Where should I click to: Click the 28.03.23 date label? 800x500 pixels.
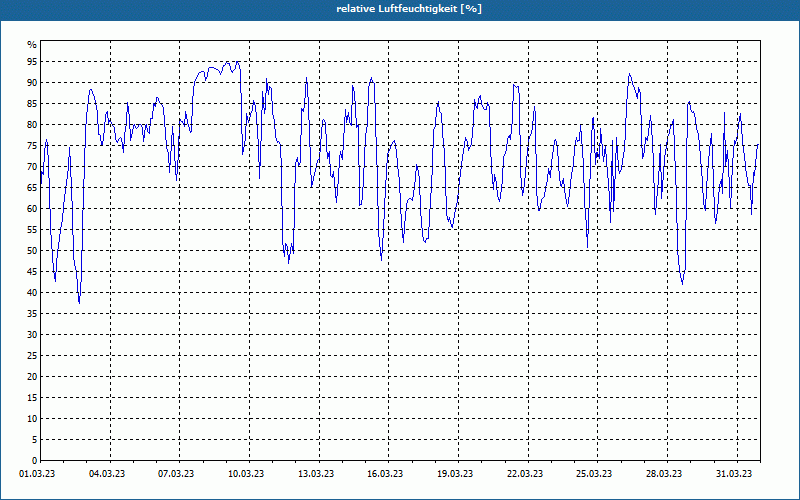pos(664,474)
